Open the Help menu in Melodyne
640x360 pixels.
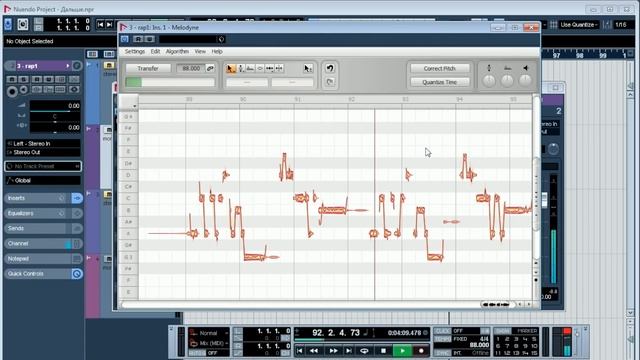217,51
